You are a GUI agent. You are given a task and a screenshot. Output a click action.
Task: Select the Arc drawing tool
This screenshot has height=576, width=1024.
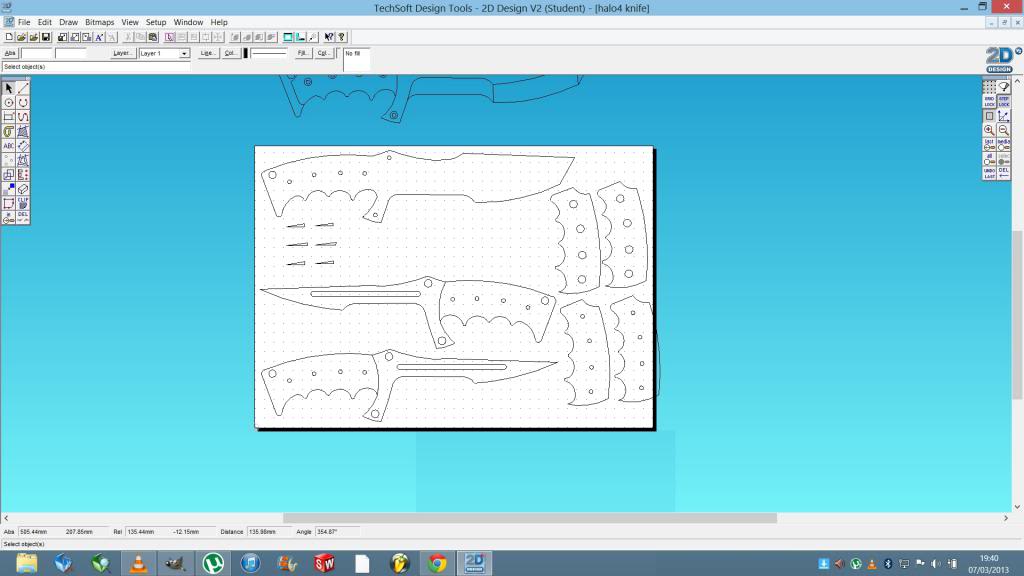[x=23, y=103]
